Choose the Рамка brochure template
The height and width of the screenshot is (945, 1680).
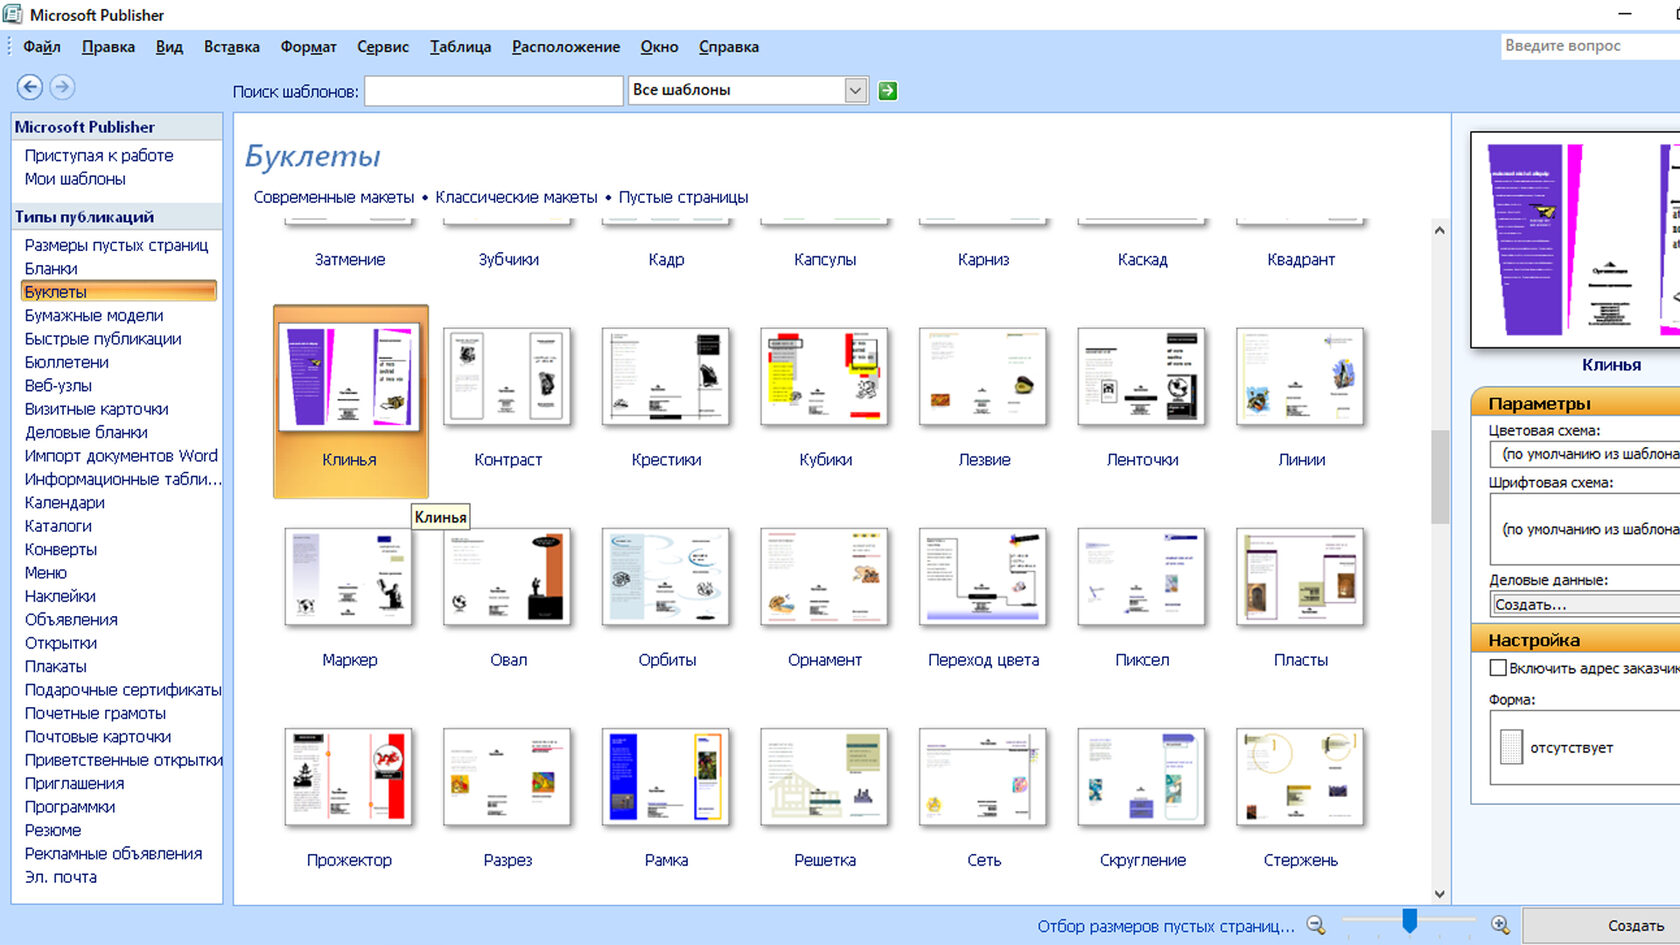click(x=666, y=777)
